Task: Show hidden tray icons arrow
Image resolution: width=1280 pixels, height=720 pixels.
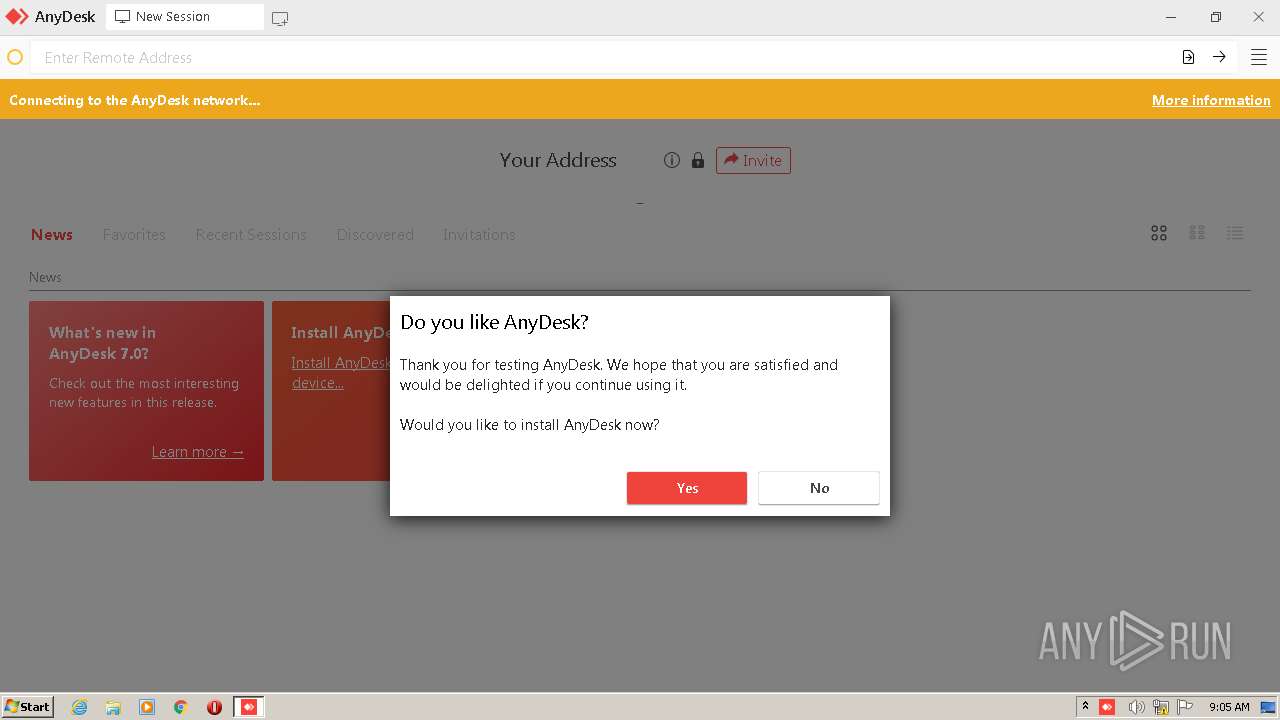Action: tap(1085, 707)
